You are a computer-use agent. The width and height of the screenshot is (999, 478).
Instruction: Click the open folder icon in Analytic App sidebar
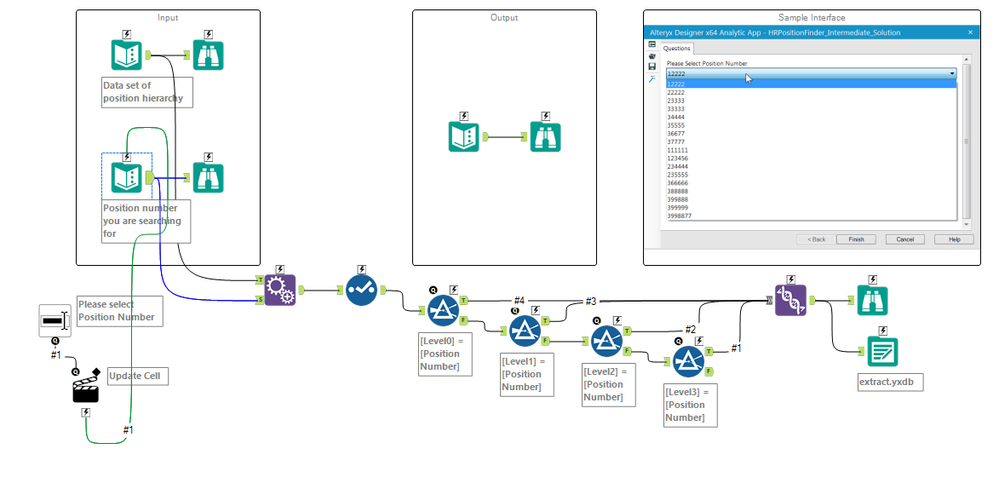[x=652, y=56]
